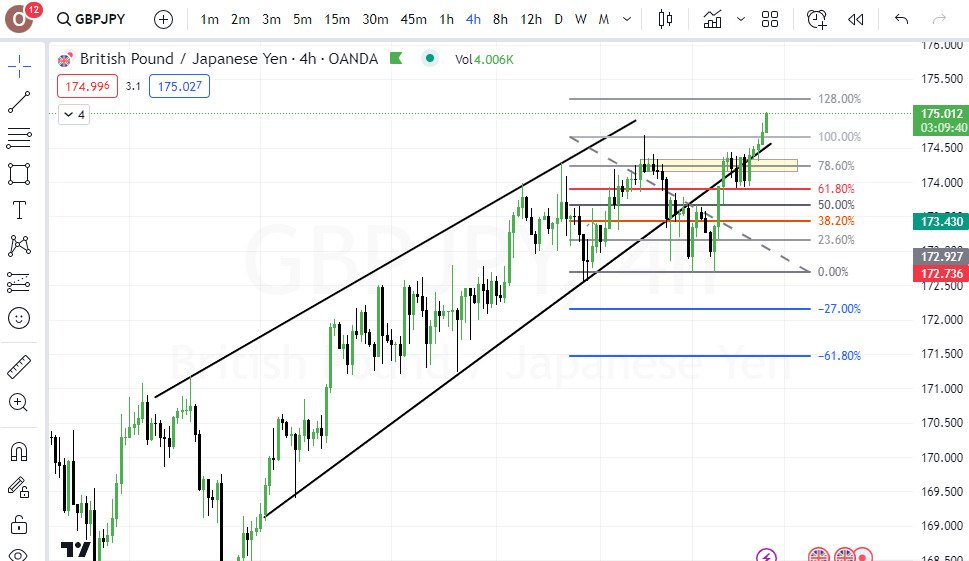The image size is (969, 561).
Task: Create an alert with the clock icon
Action: point(816,19)
